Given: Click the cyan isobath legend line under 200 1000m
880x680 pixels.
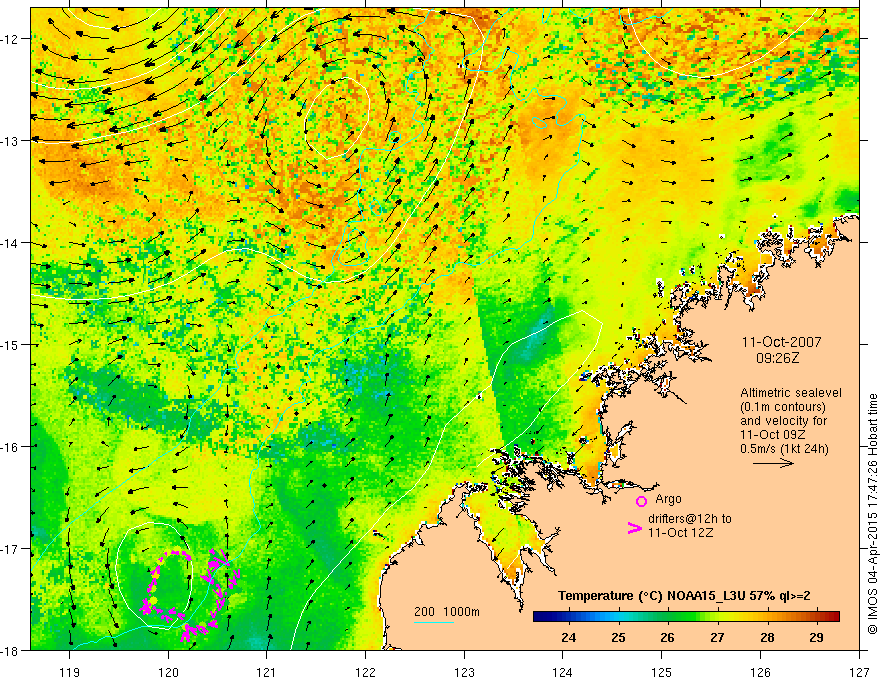Looking at the screenshot, I should point(434,622).
